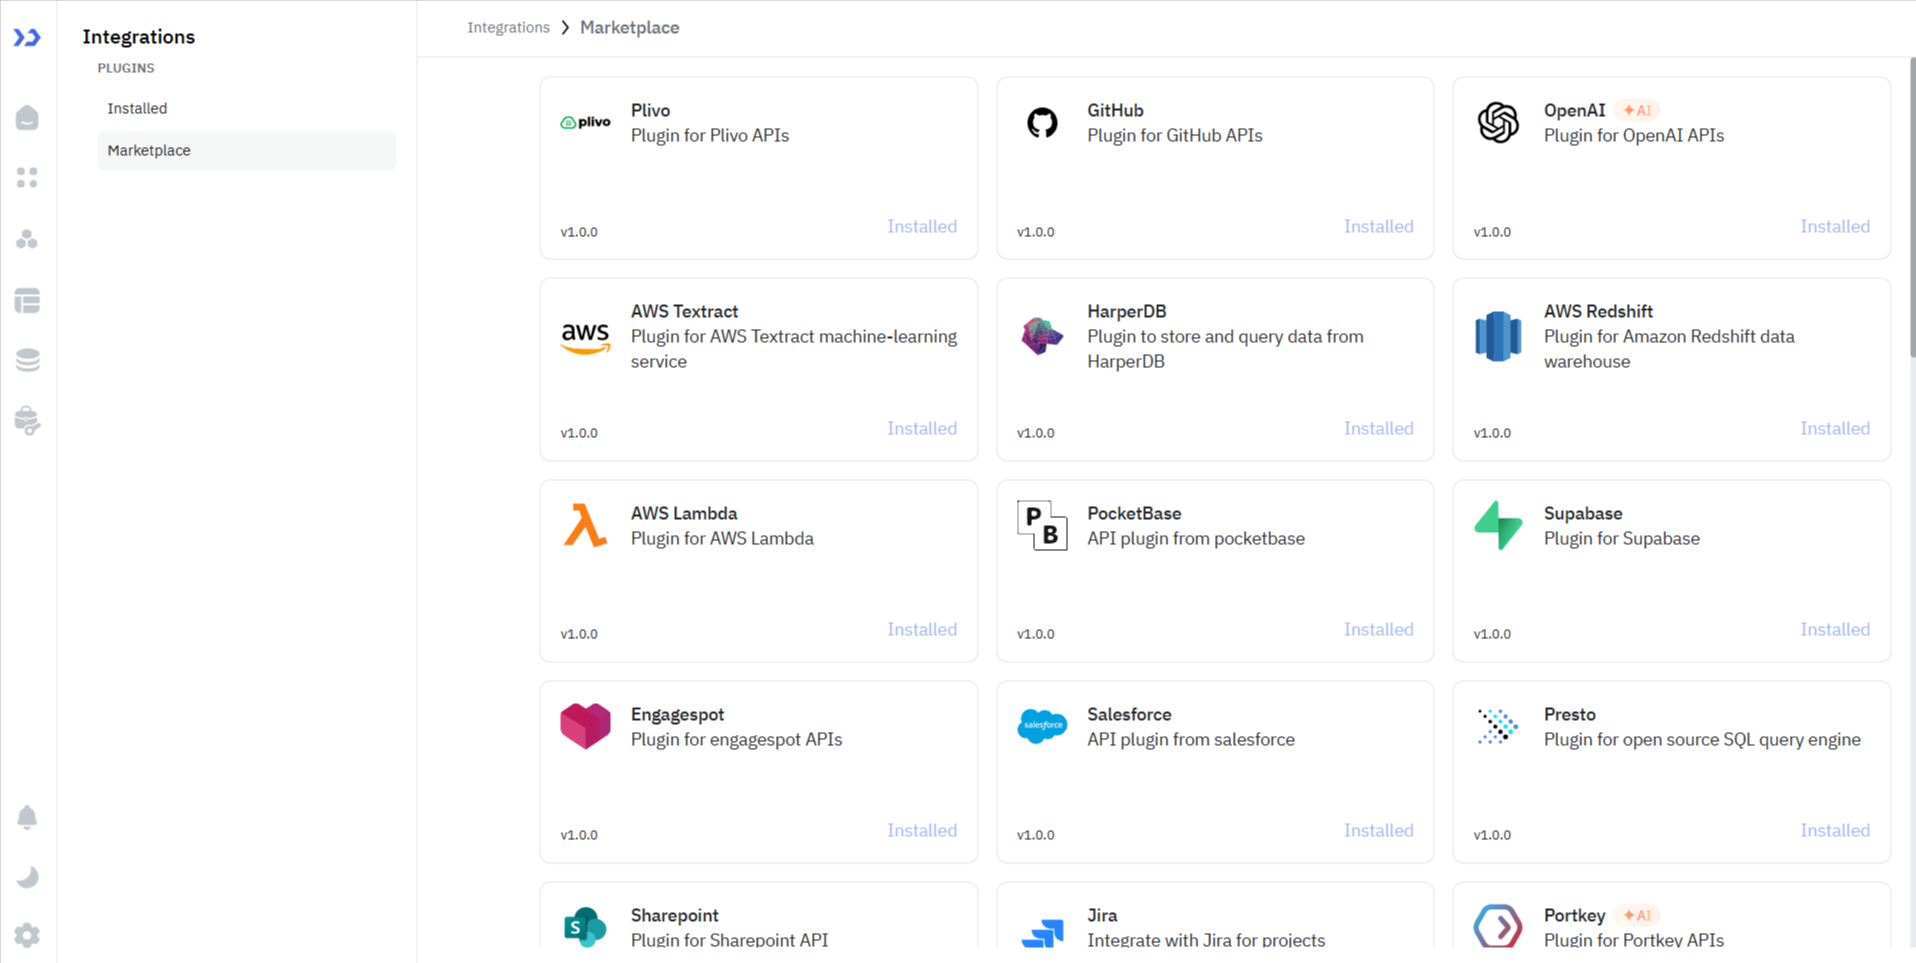This screenshot has height=963, width=1916.
Task: Click 'Plugin for open source SQL query engine'
Action: coord(1702,739)
